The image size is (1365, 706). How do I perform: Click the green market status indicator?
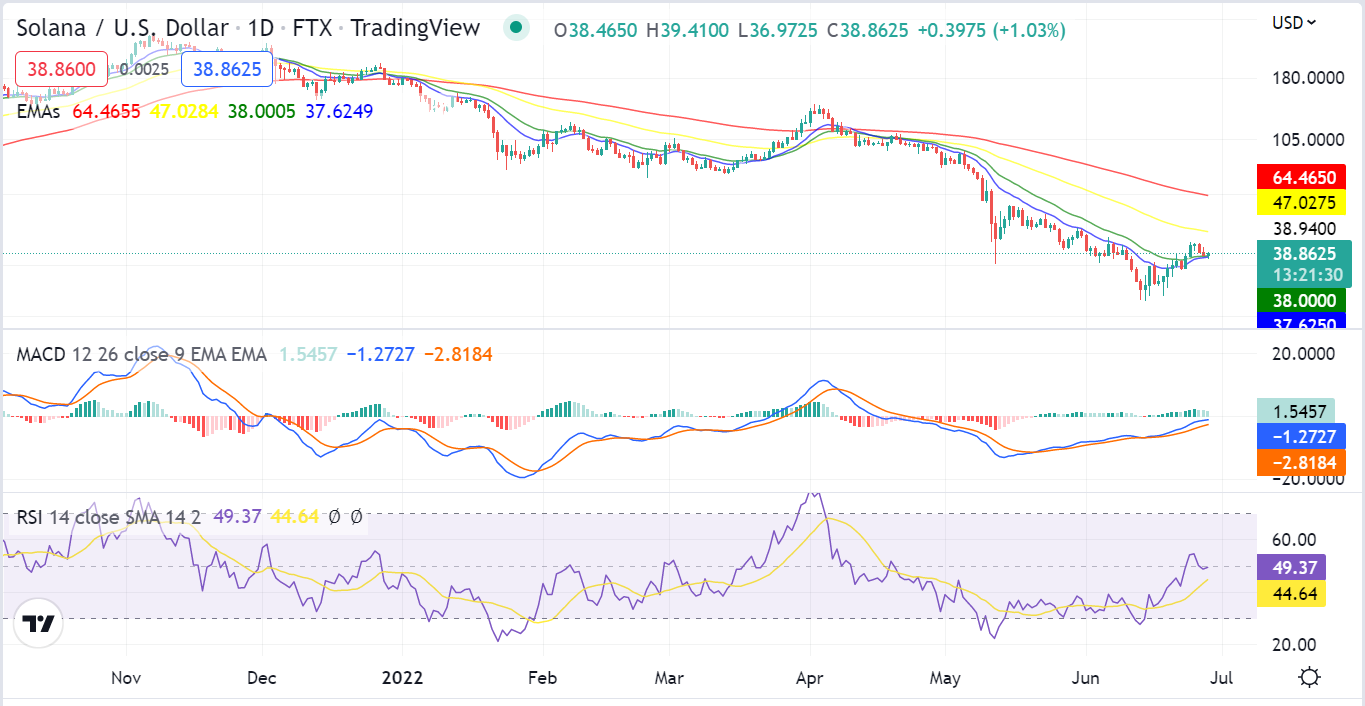(516, 28)
